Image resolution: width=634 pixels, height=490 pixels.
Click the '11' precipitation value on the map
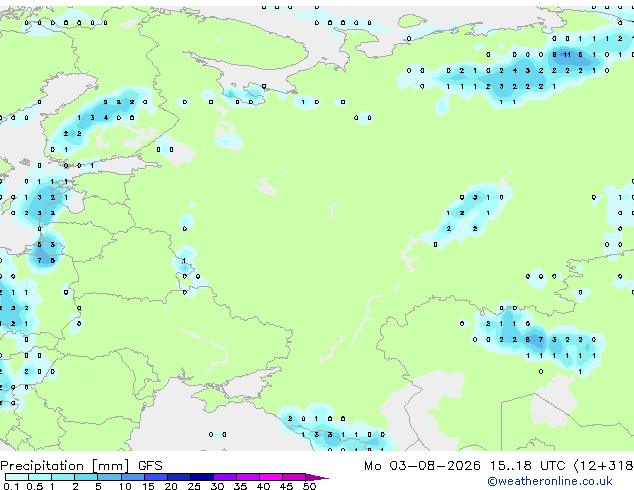pyautogui.click(x=567, y=55)
